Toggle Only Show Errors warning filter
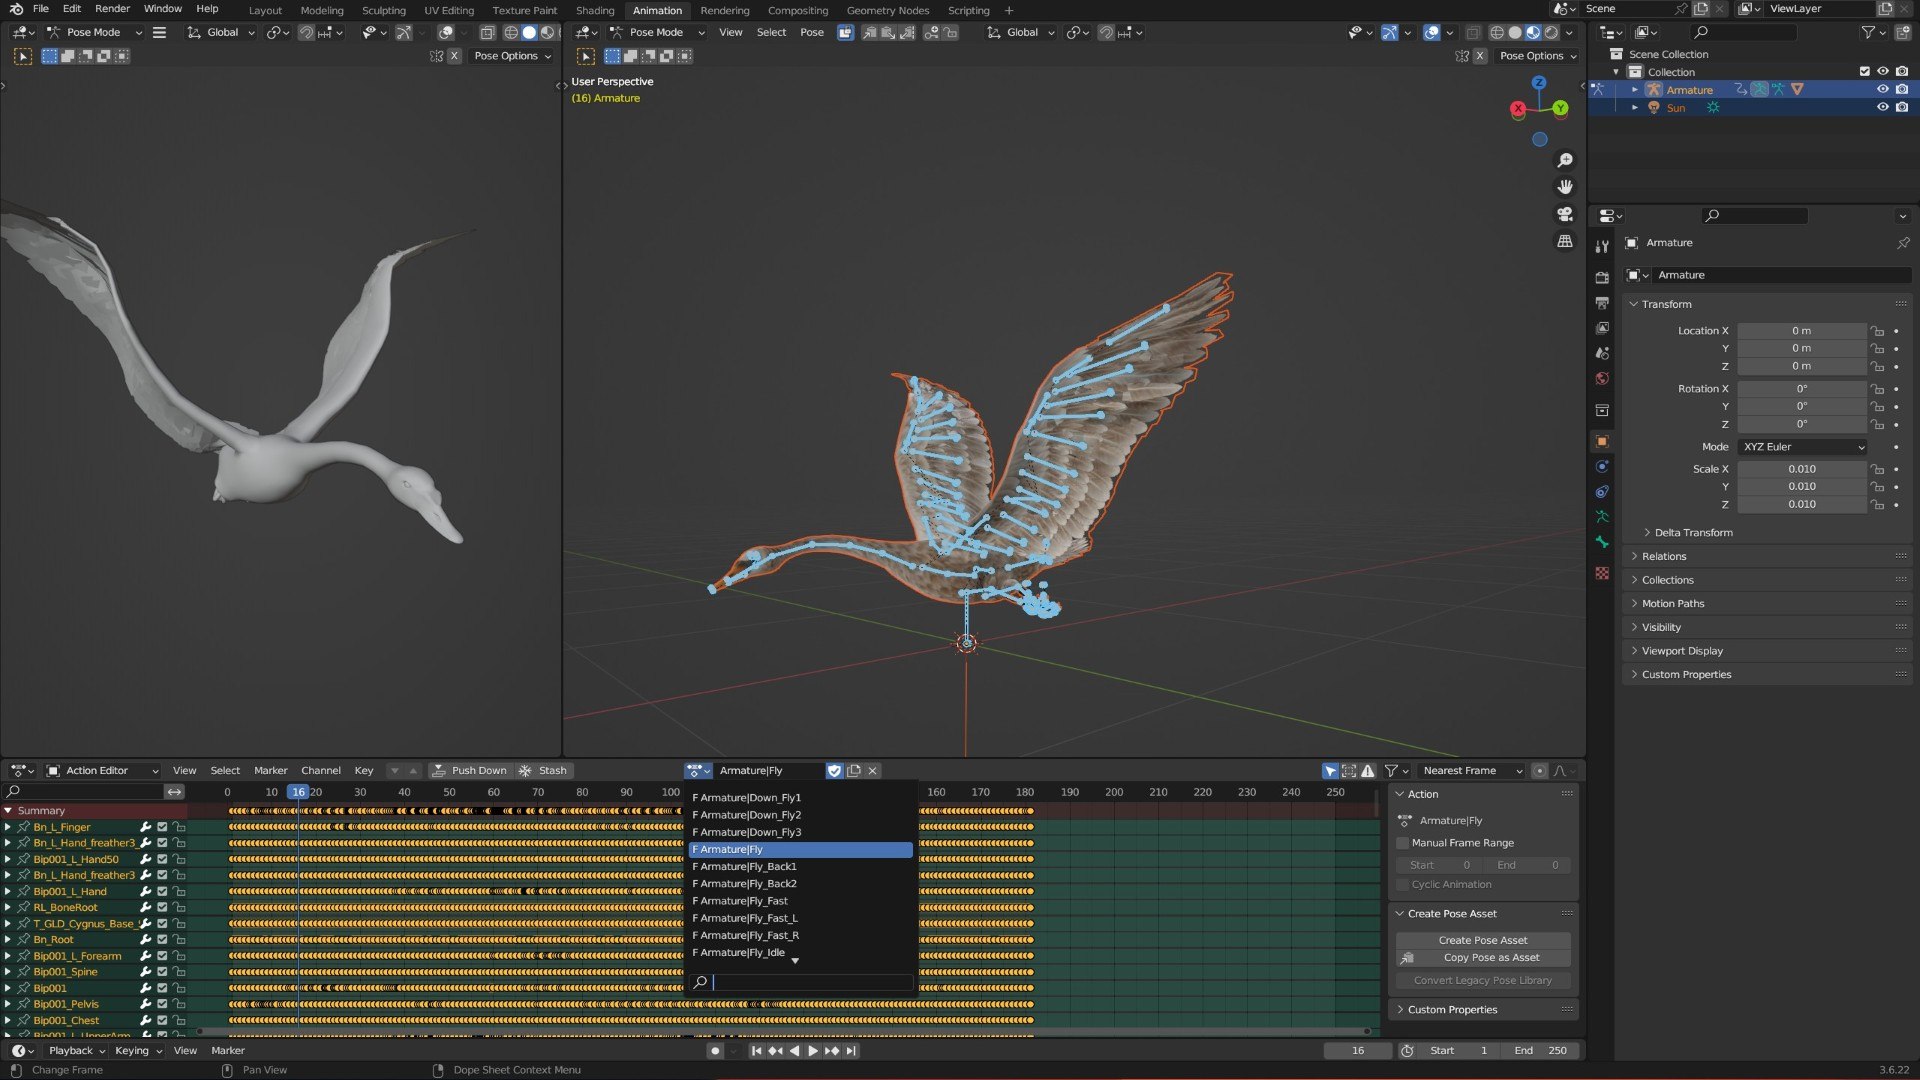This screenshot has width=1920, height=1080. (1368, 771)
